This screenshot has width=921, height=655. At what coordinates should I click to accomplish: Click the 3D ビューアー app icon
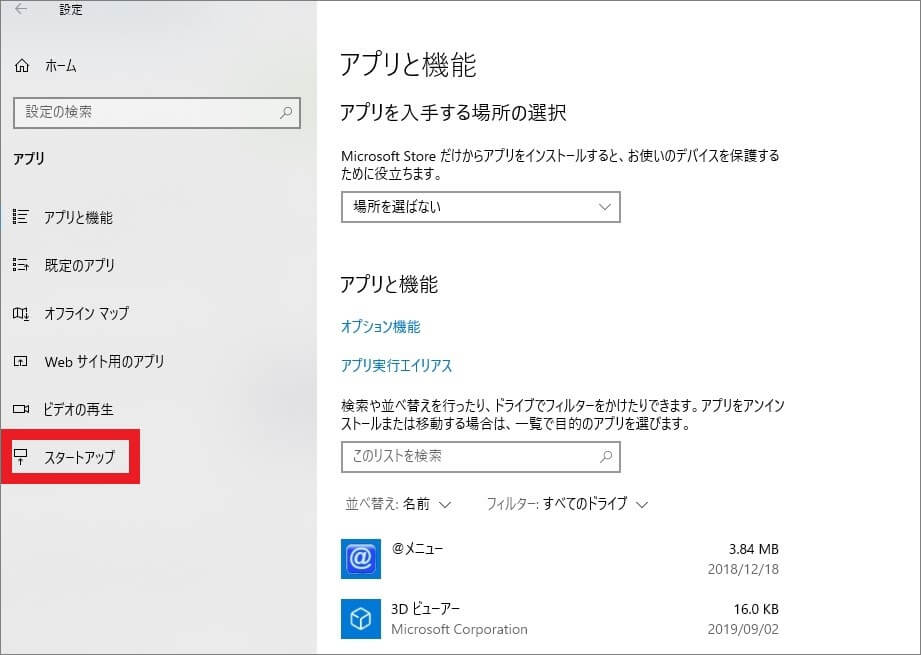click(361, 619)
